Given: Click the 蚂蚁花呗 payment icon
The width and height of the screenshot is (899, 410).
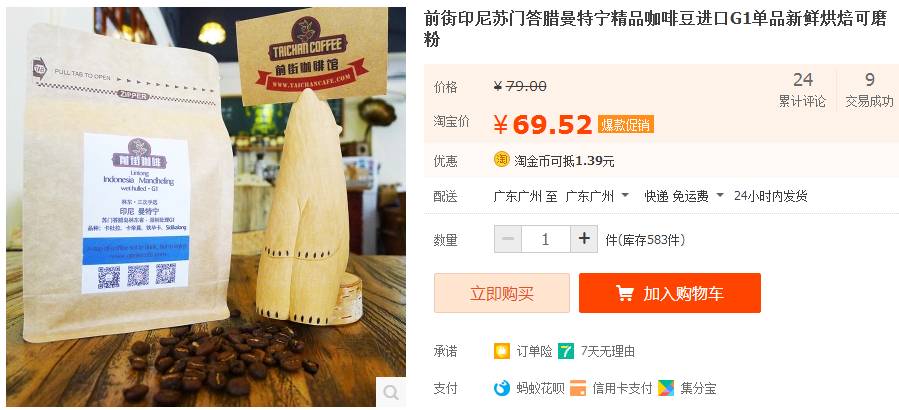Looking at the screenshot, I should pos(502,388).
